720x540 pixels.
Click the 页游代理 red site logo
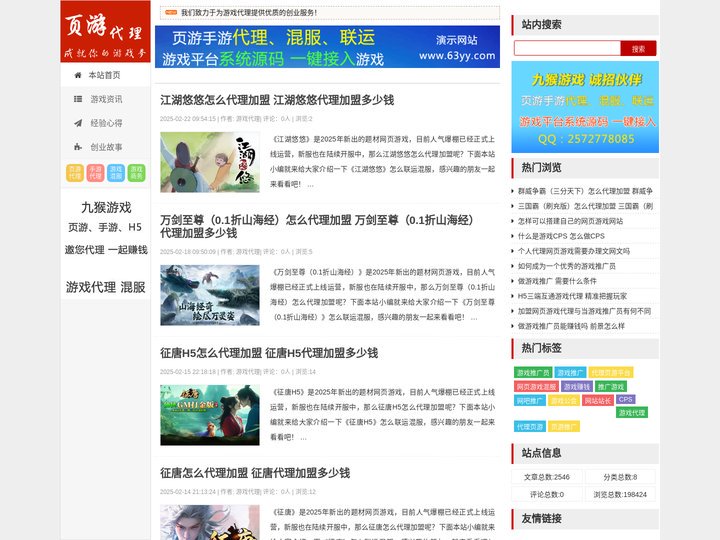[105, 31]
